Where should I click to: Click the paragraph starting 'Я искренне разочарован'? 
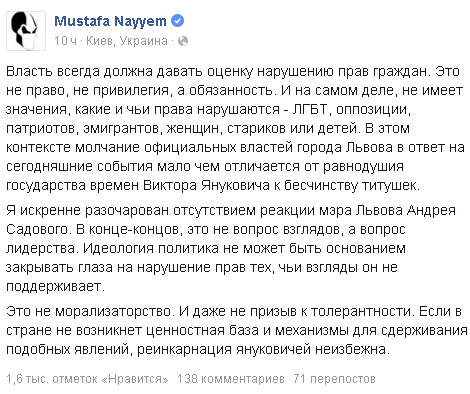coord(231,248)
